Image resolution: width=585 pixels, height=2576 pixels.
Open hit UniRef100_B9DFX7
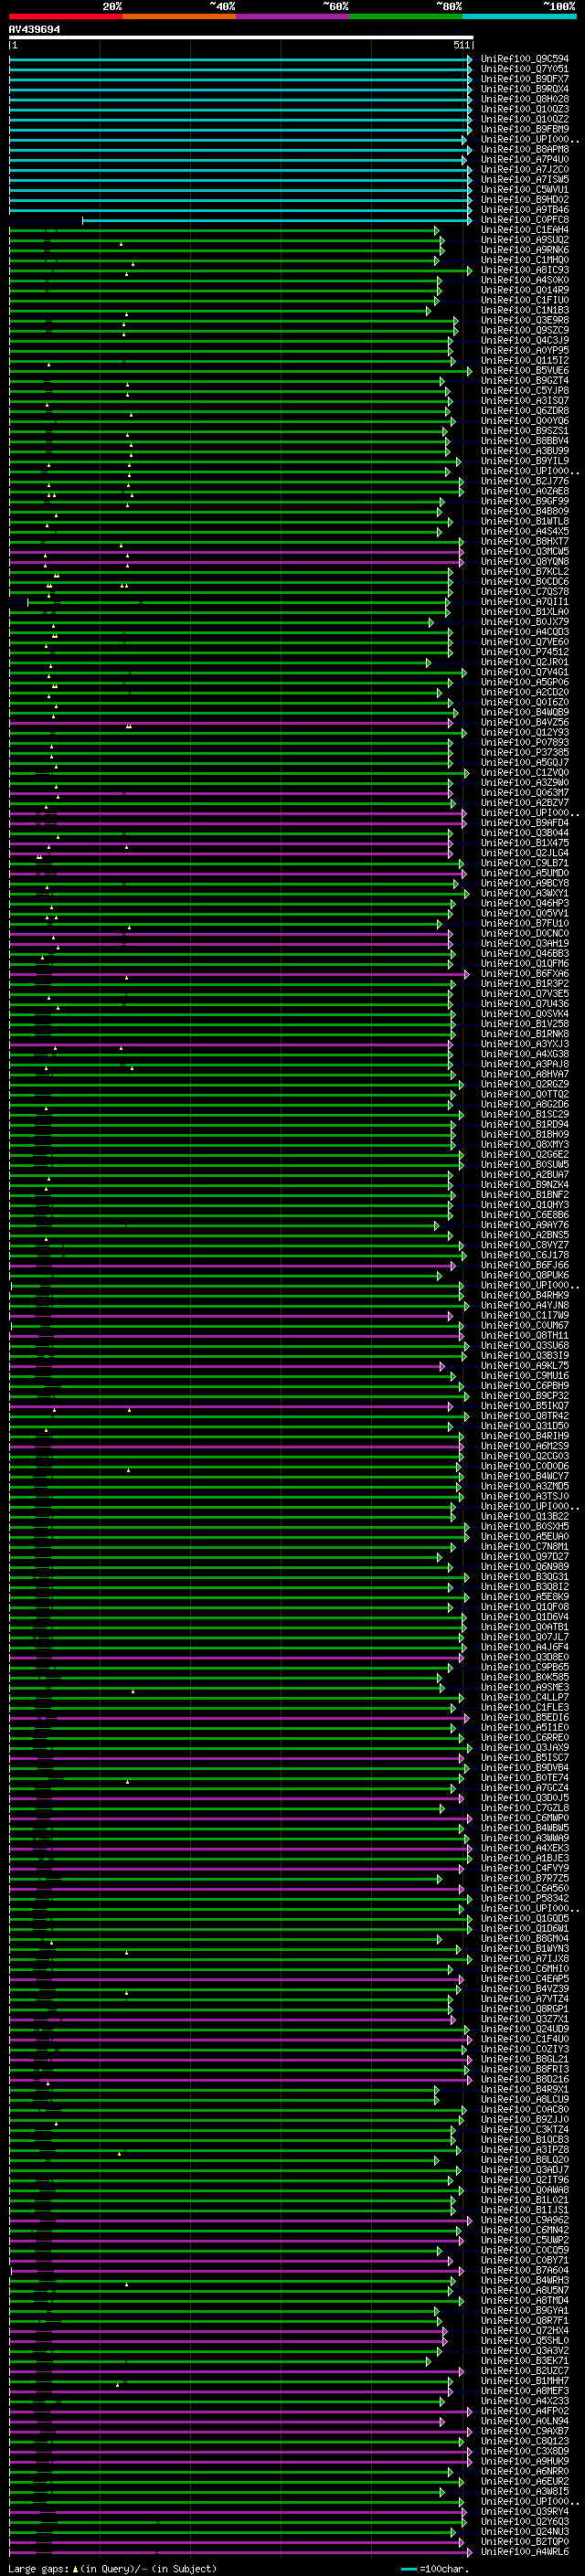click(x=524, y=79)
